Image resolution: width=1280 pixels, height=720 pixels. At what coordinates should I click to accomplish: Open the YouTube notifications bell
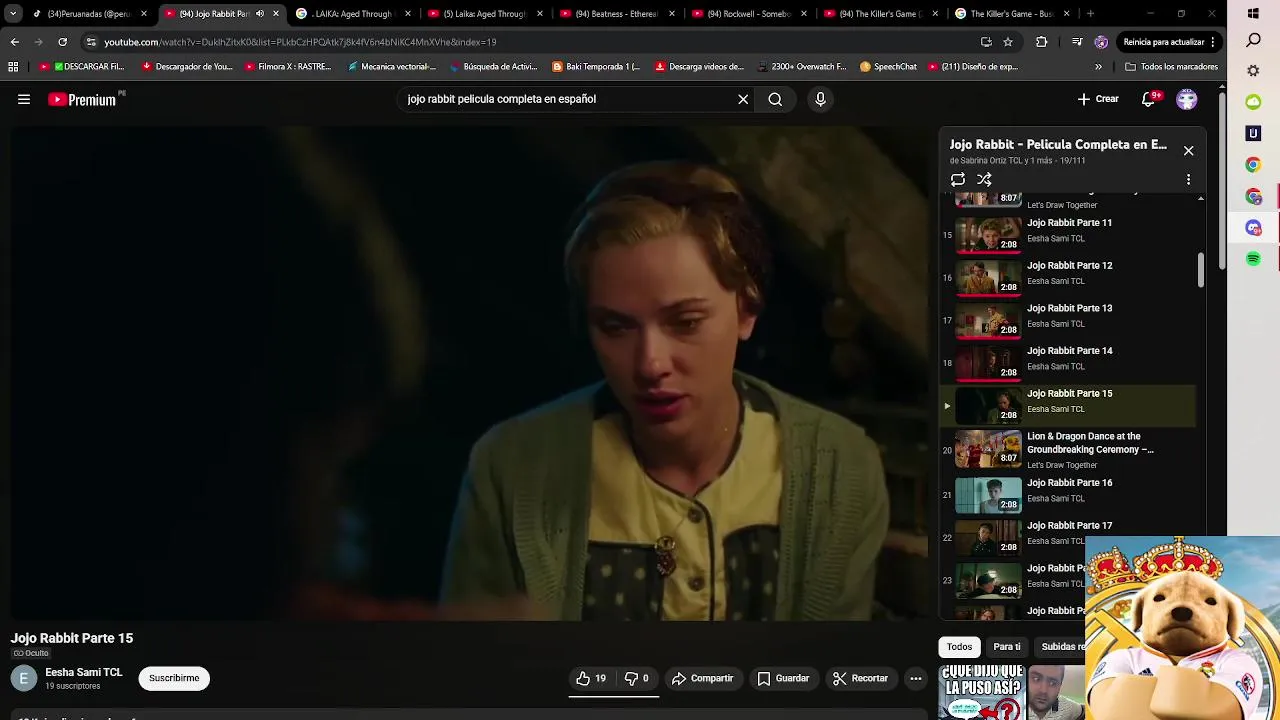click(1148, 99)
